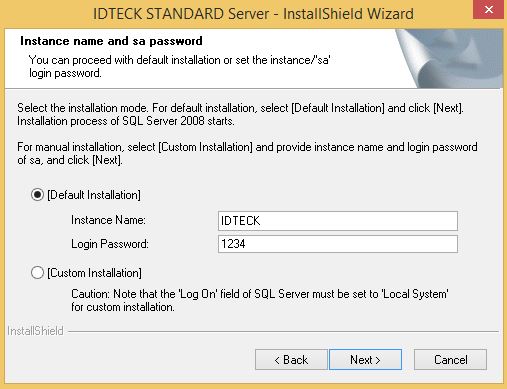Click the SQL Server 2008 instruction paragraph

[x=240, y=114]
